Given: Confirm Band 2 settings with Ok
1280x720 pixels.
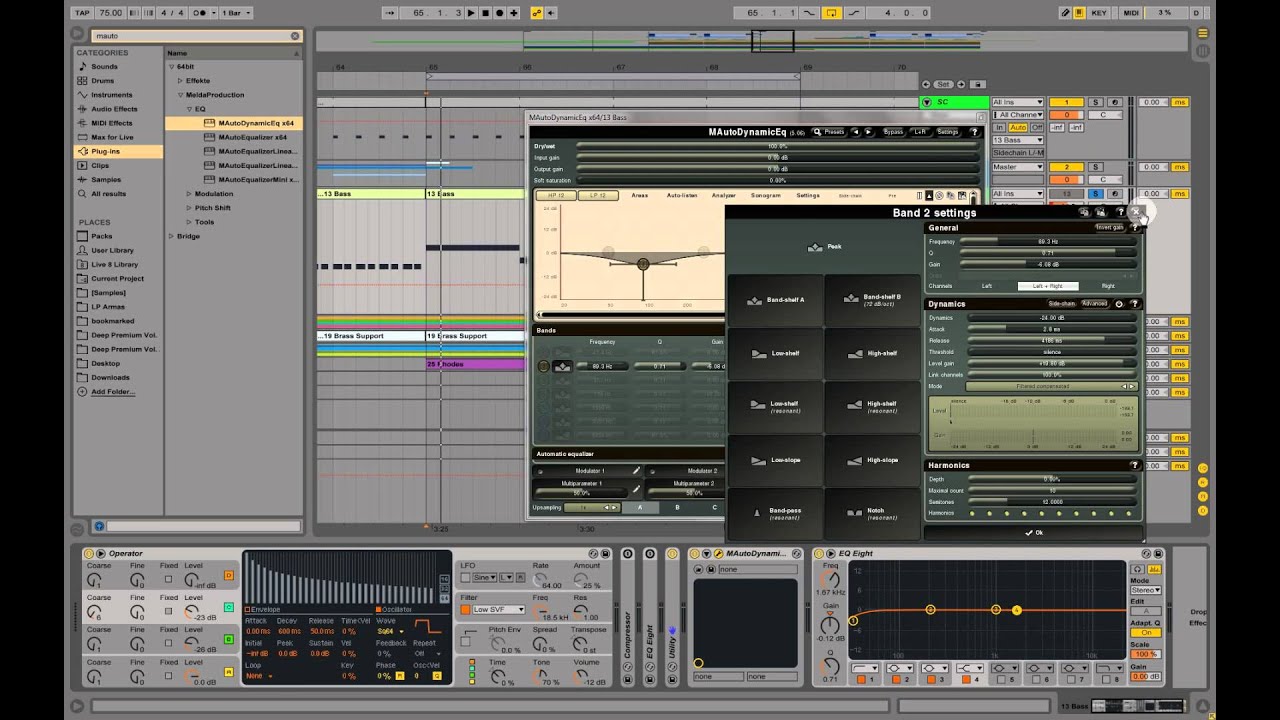Looking at the screenshot, I should tap(1033, 532).
